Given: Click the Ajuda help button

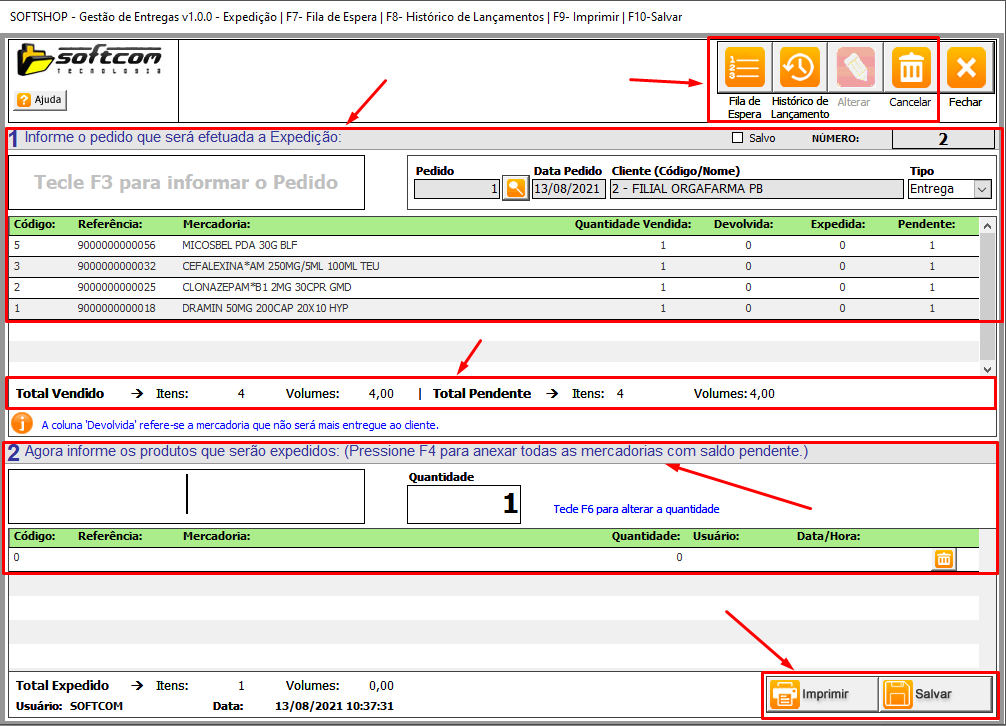Looking at the screenshot, I should pyautogui.click(x=40, y=100).
